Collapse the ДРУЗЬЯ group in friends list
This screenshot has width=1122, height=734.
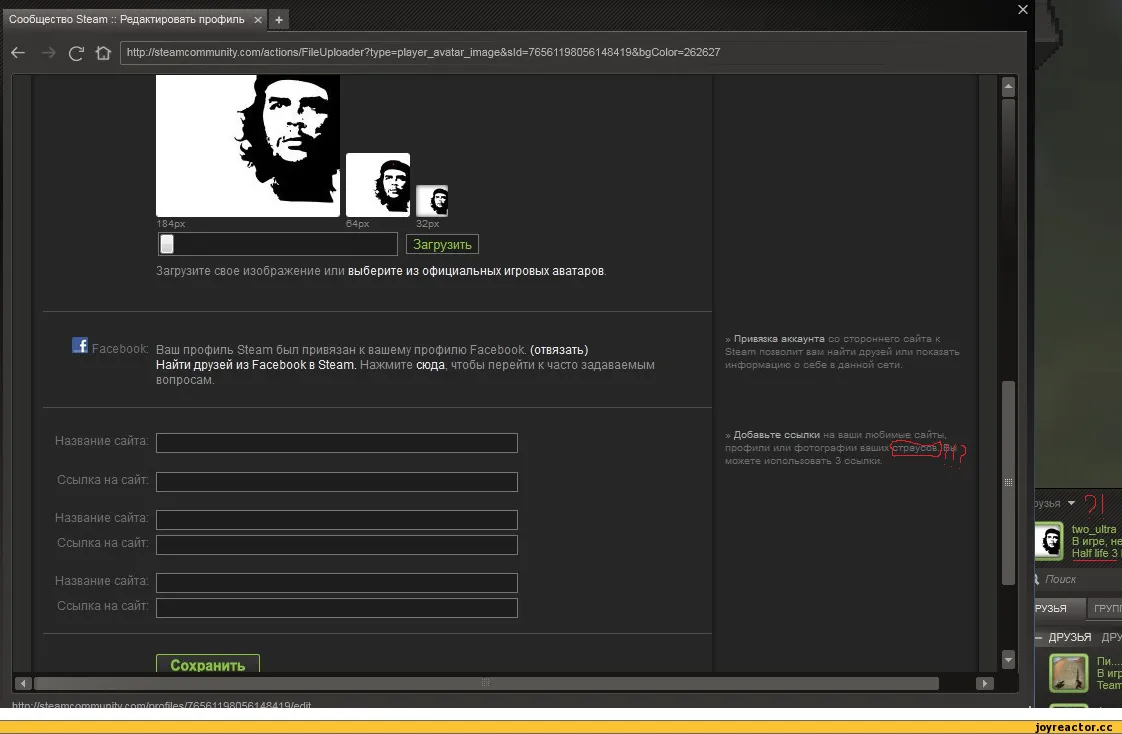pyautogui.click(x=1039, y=637)
